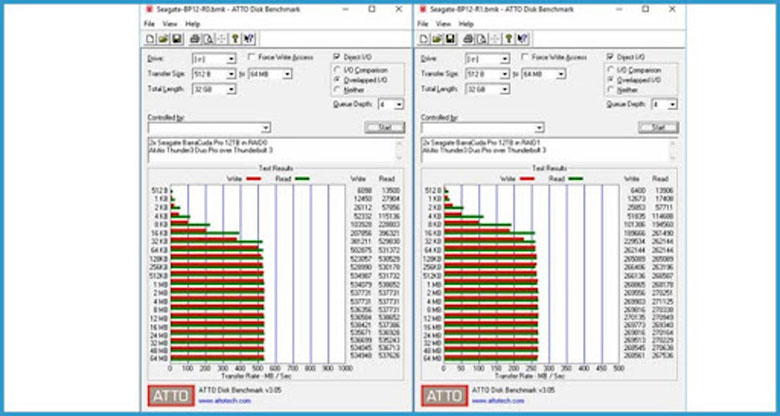The width and height of the screenshot is (780, 416).
Task: Click the Start button in R1 window
Action: click(658, 127)
